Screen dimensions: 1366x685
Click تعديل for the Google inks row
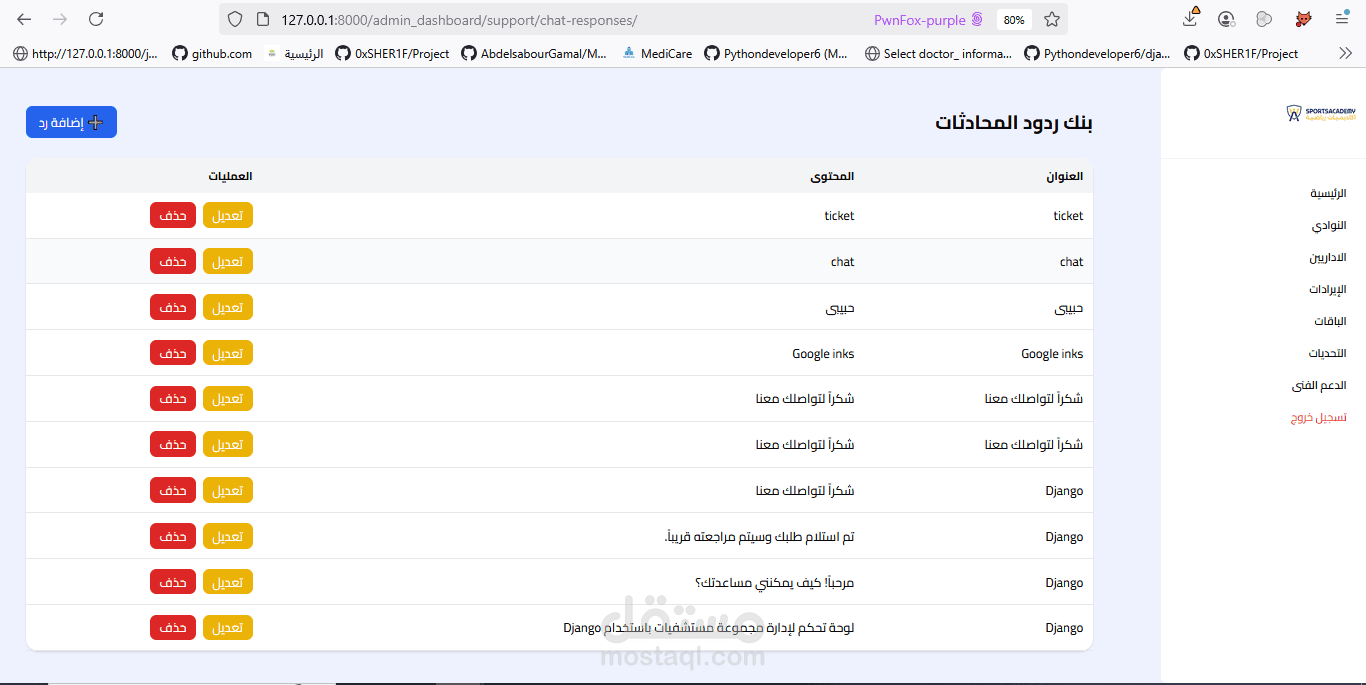click(228, 353)
